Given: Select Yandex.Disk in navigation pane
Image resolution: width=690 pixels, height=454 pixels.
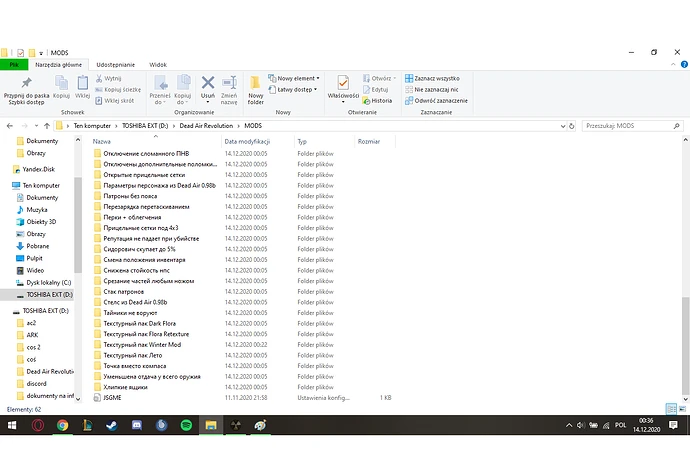Looking at the screenshot, I should (x=39, y=169).
